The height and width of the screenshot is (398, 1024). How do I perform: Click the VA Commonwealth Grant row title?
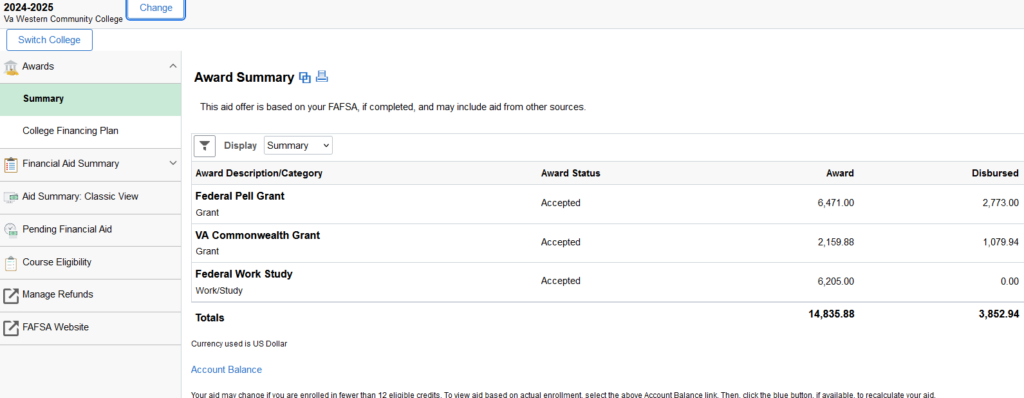[x=257, y=235]
